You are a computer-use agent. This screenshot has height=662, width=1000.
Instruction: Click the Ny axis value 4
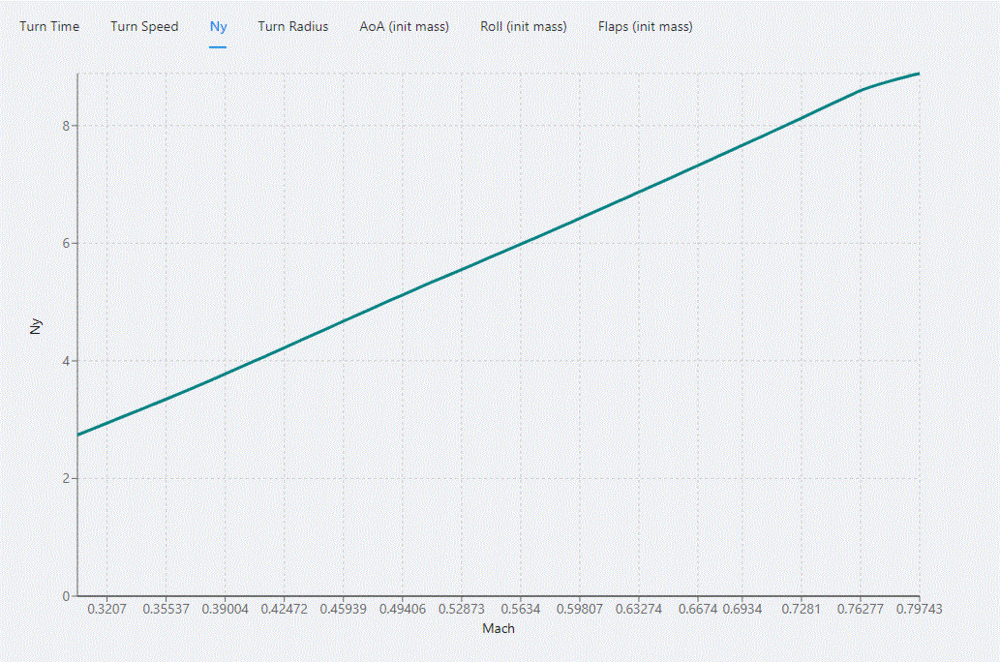(66, 361)
